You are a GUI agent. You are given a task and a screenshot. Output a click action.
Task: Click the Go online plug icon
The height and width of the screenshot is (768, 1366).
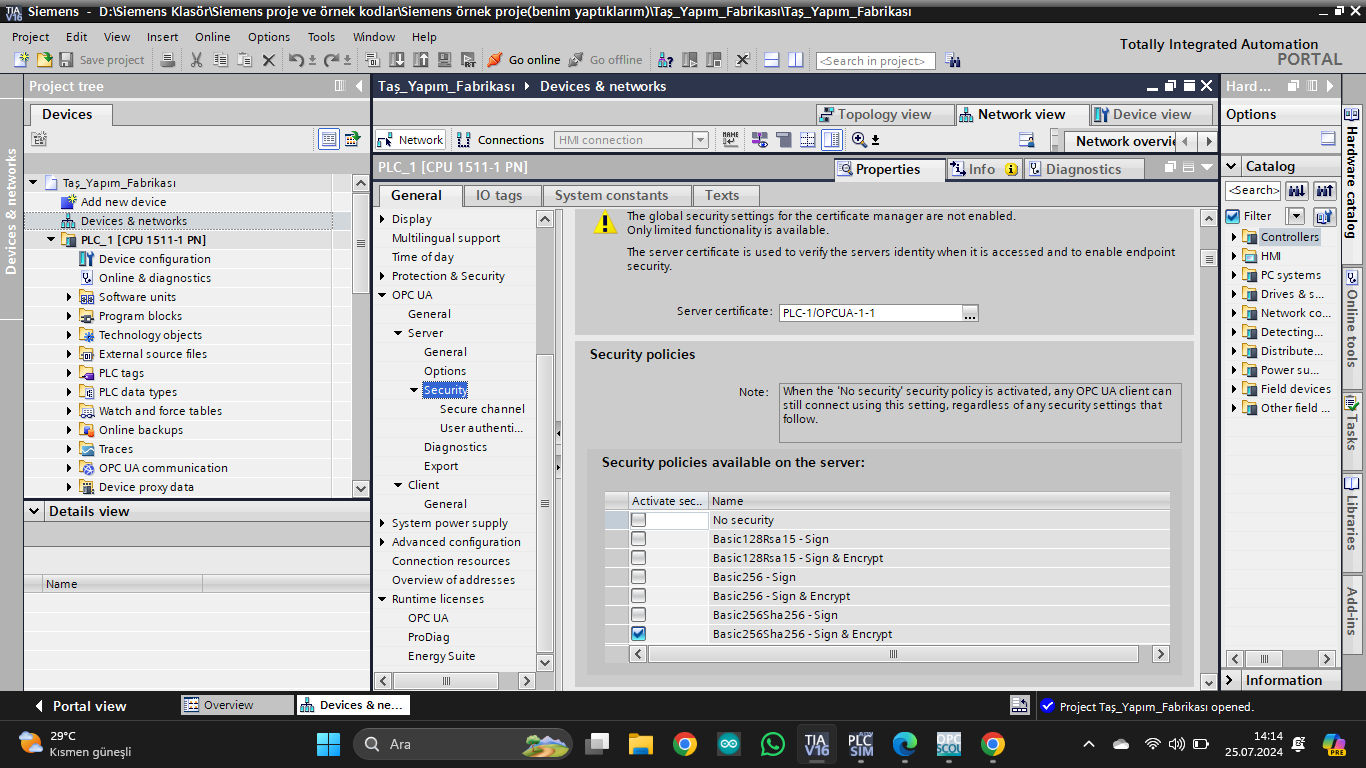[x=495, y=60]
